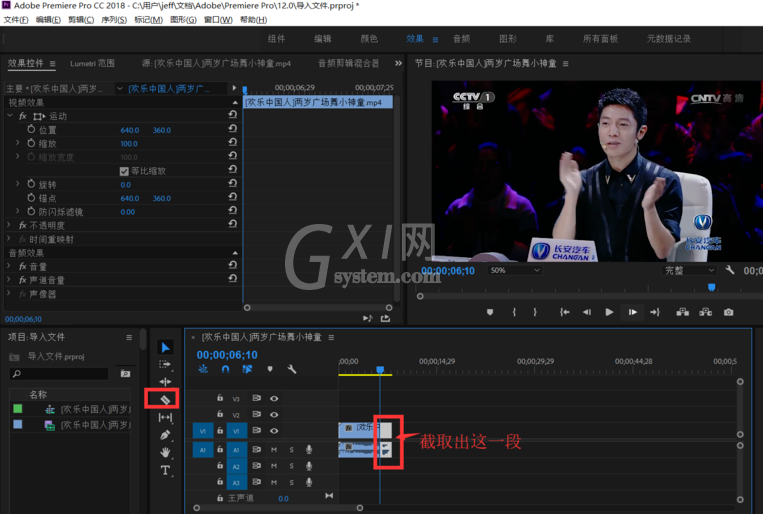Select the Pen tool

[x=165, y=435]
